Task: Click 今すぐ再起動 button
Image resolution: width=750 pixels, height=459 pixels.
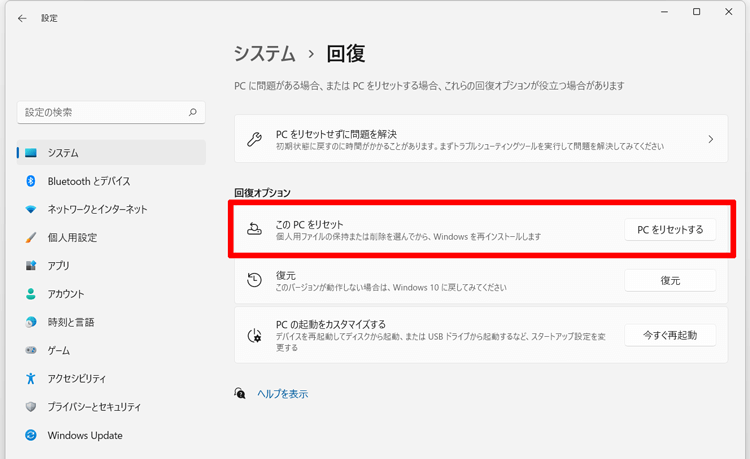Action: point(670,335)
